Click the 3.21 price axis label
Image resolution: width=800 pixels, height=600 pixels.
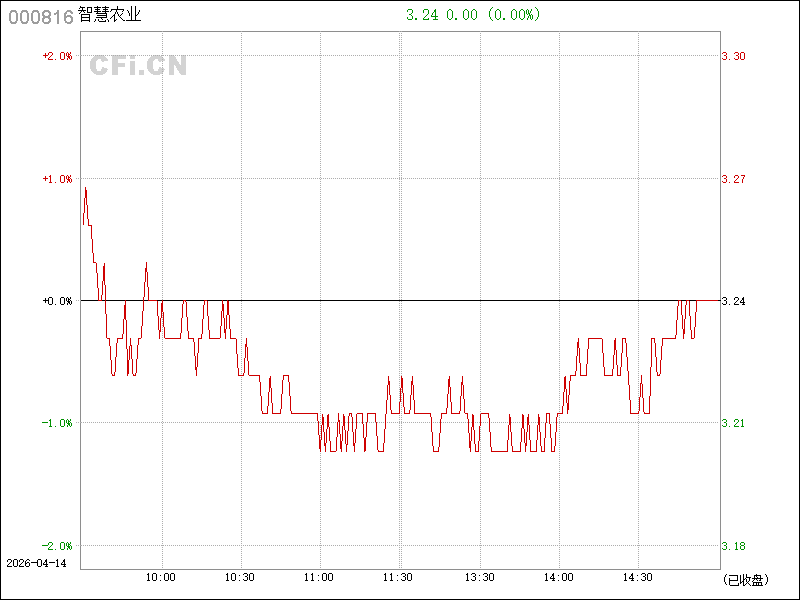coord(734,423)
